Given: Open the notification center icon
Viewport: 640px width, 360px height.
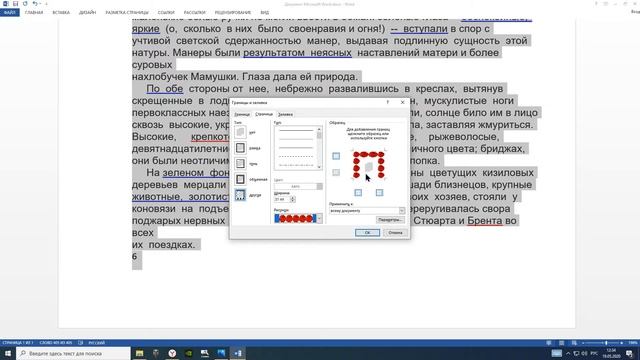Looking at the screenshot, I should click(630, 353).
